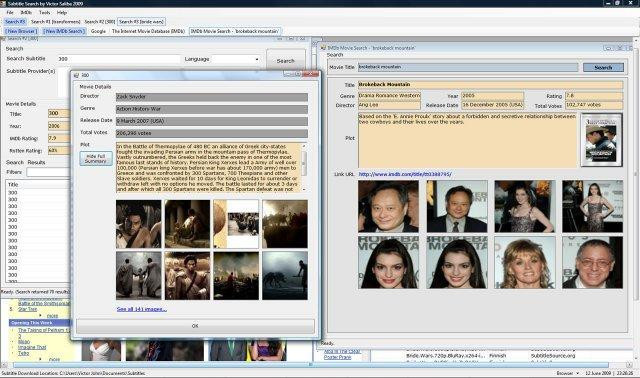Focus the Search Subtitle input field

118,59
